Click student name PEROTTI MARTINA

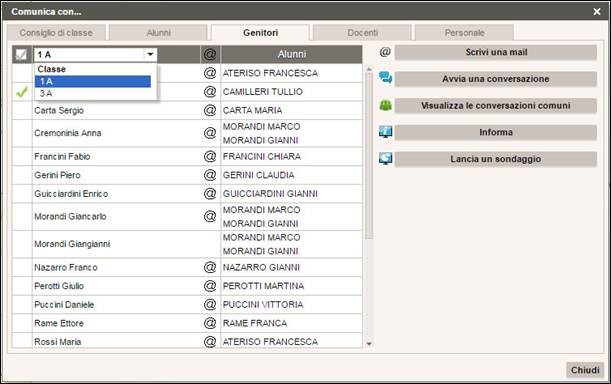263,286
